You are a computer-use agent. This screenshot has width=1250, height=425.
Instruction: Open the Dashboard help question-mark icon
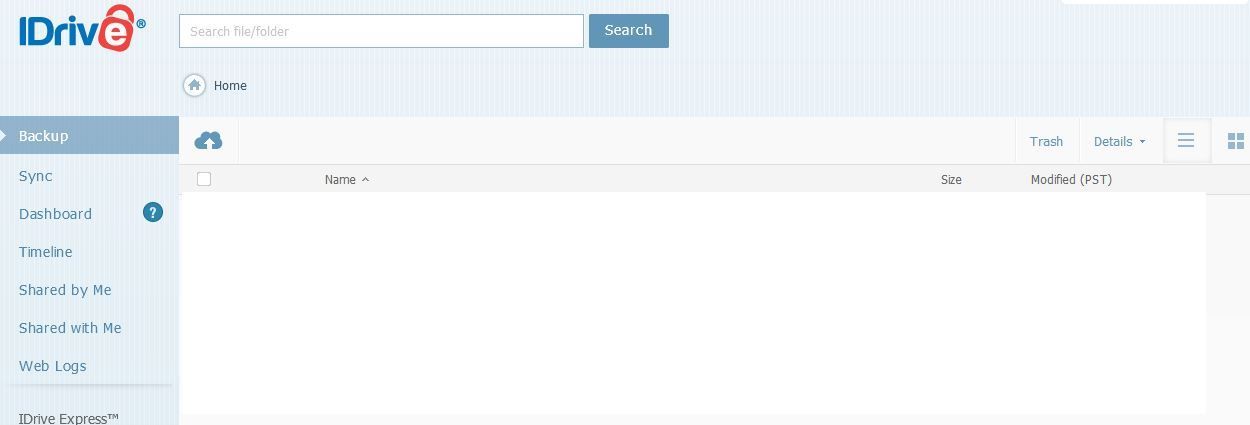(153, 212)
